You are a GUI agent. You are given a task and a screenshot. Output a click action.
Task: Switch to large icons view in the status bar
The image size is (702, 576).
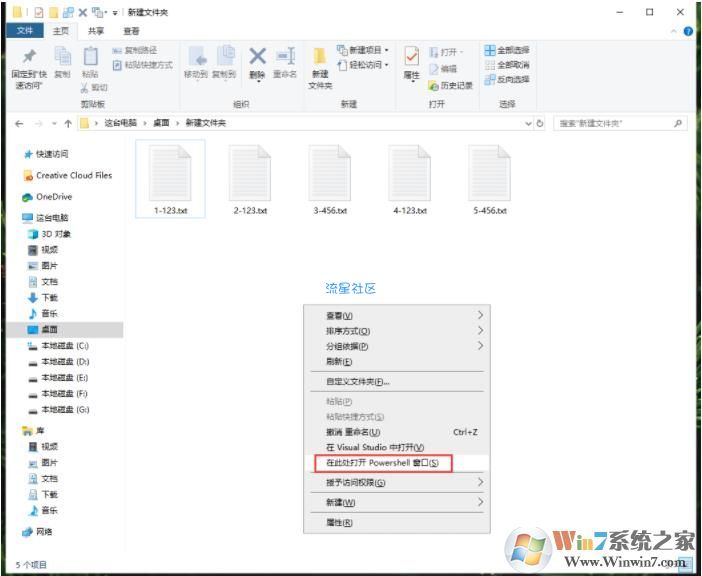point(685,564)
